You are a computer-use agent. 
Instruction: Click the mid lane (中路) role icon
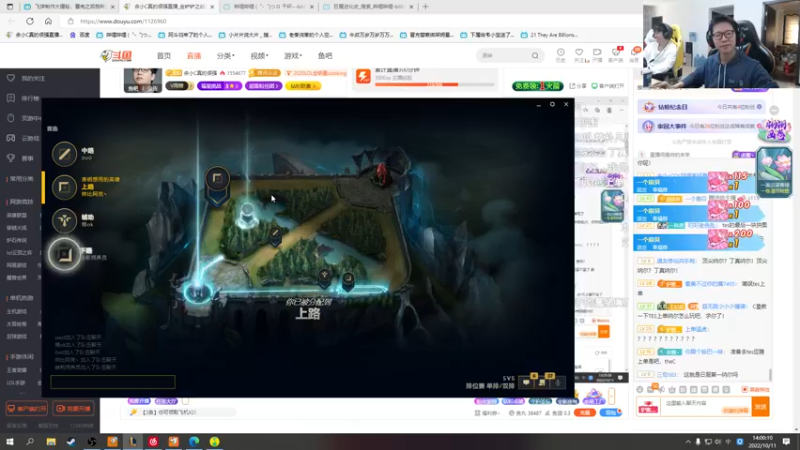pyautogui.click(x=64, y=154)
